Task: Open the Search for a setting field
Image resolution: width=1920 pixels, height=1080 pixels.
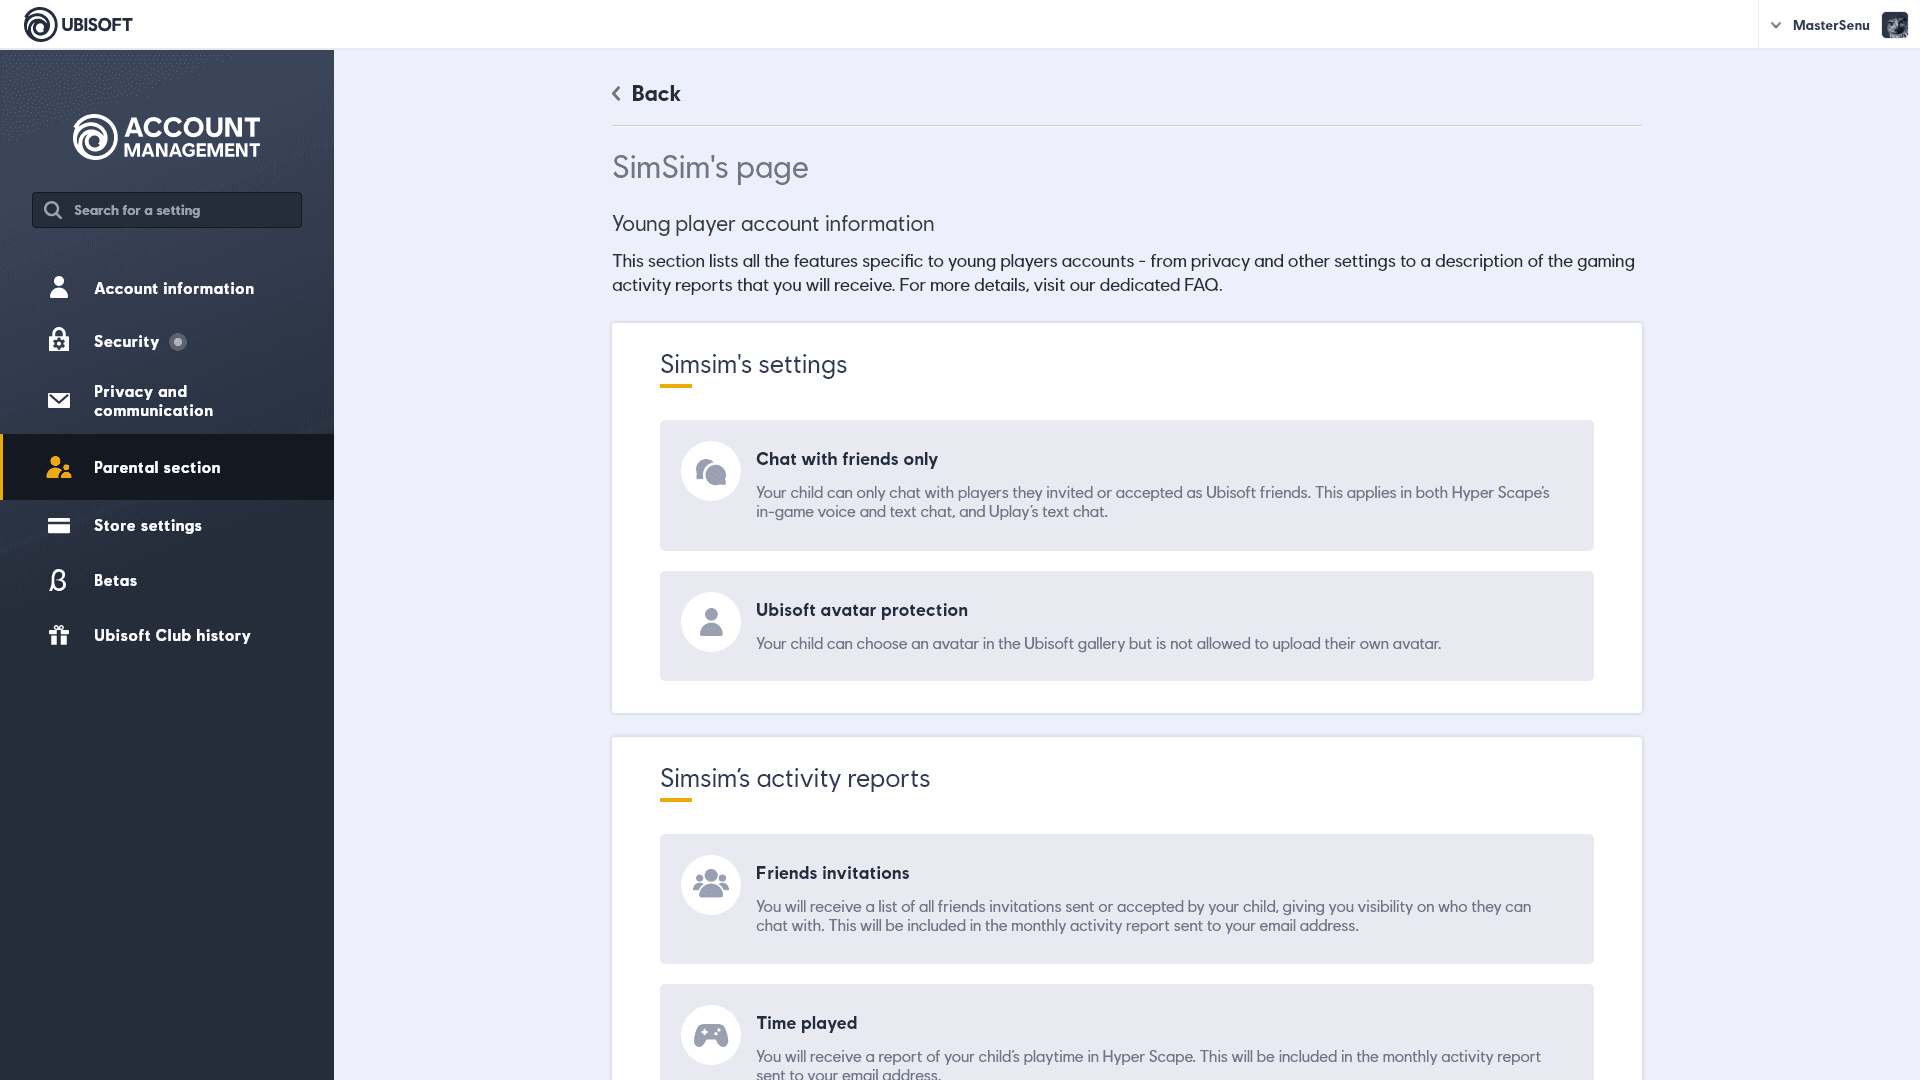Action: [x=166, y=208]
